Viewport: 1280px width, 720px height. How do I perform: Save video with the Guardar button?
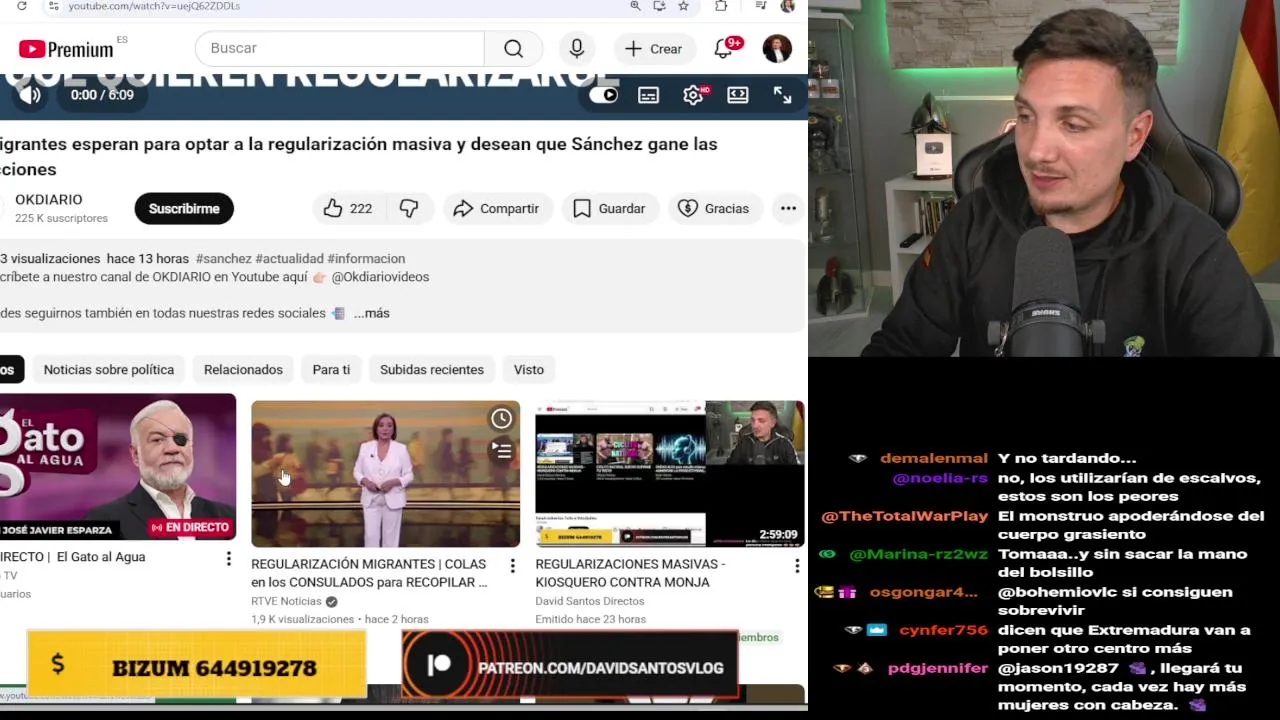609,208
